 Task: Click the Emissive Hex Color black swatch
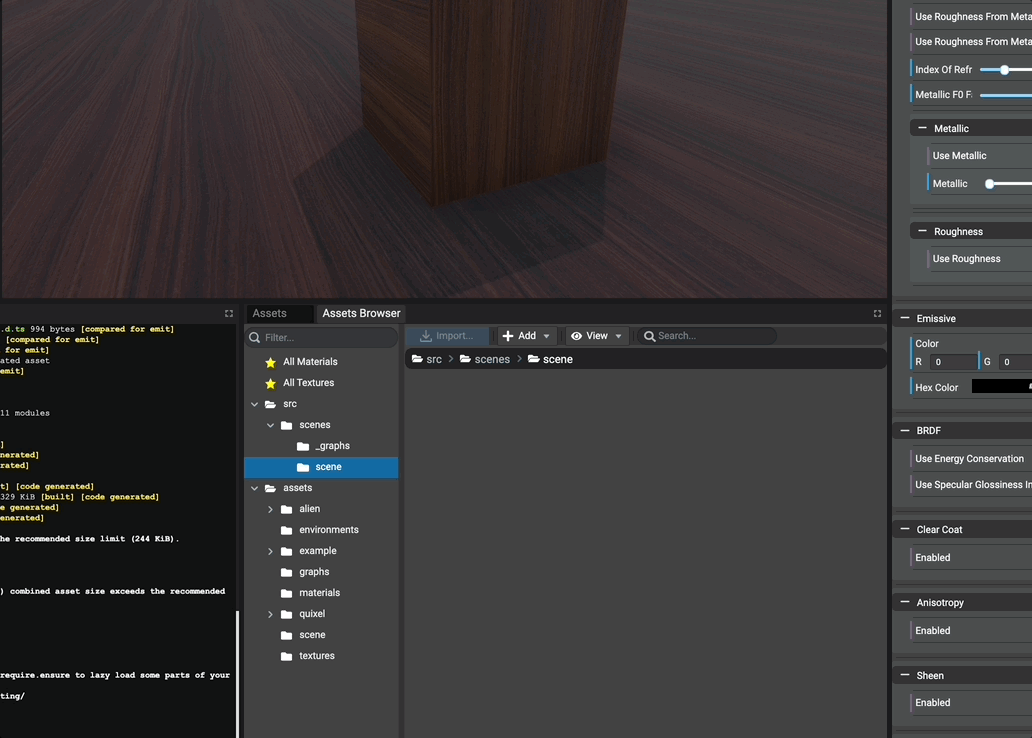[1001, 387]
